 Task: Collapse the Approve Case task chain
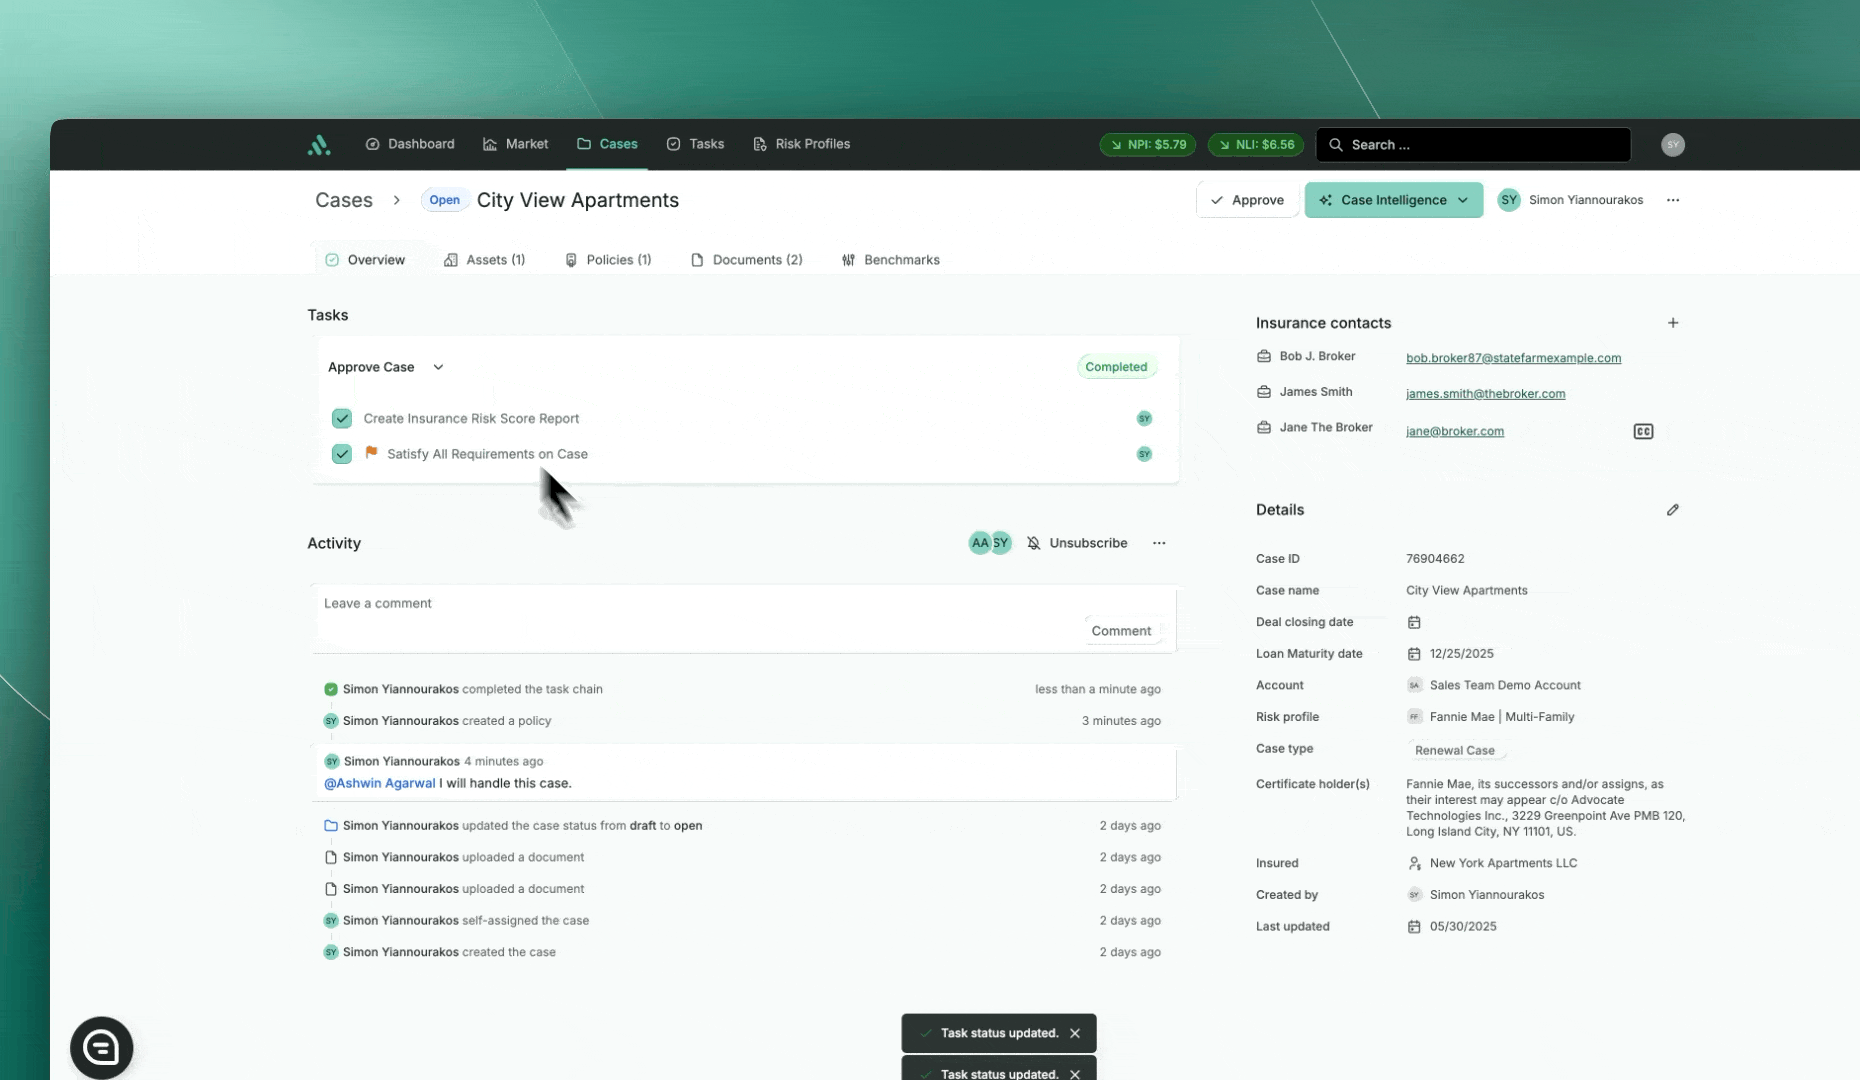438,367
